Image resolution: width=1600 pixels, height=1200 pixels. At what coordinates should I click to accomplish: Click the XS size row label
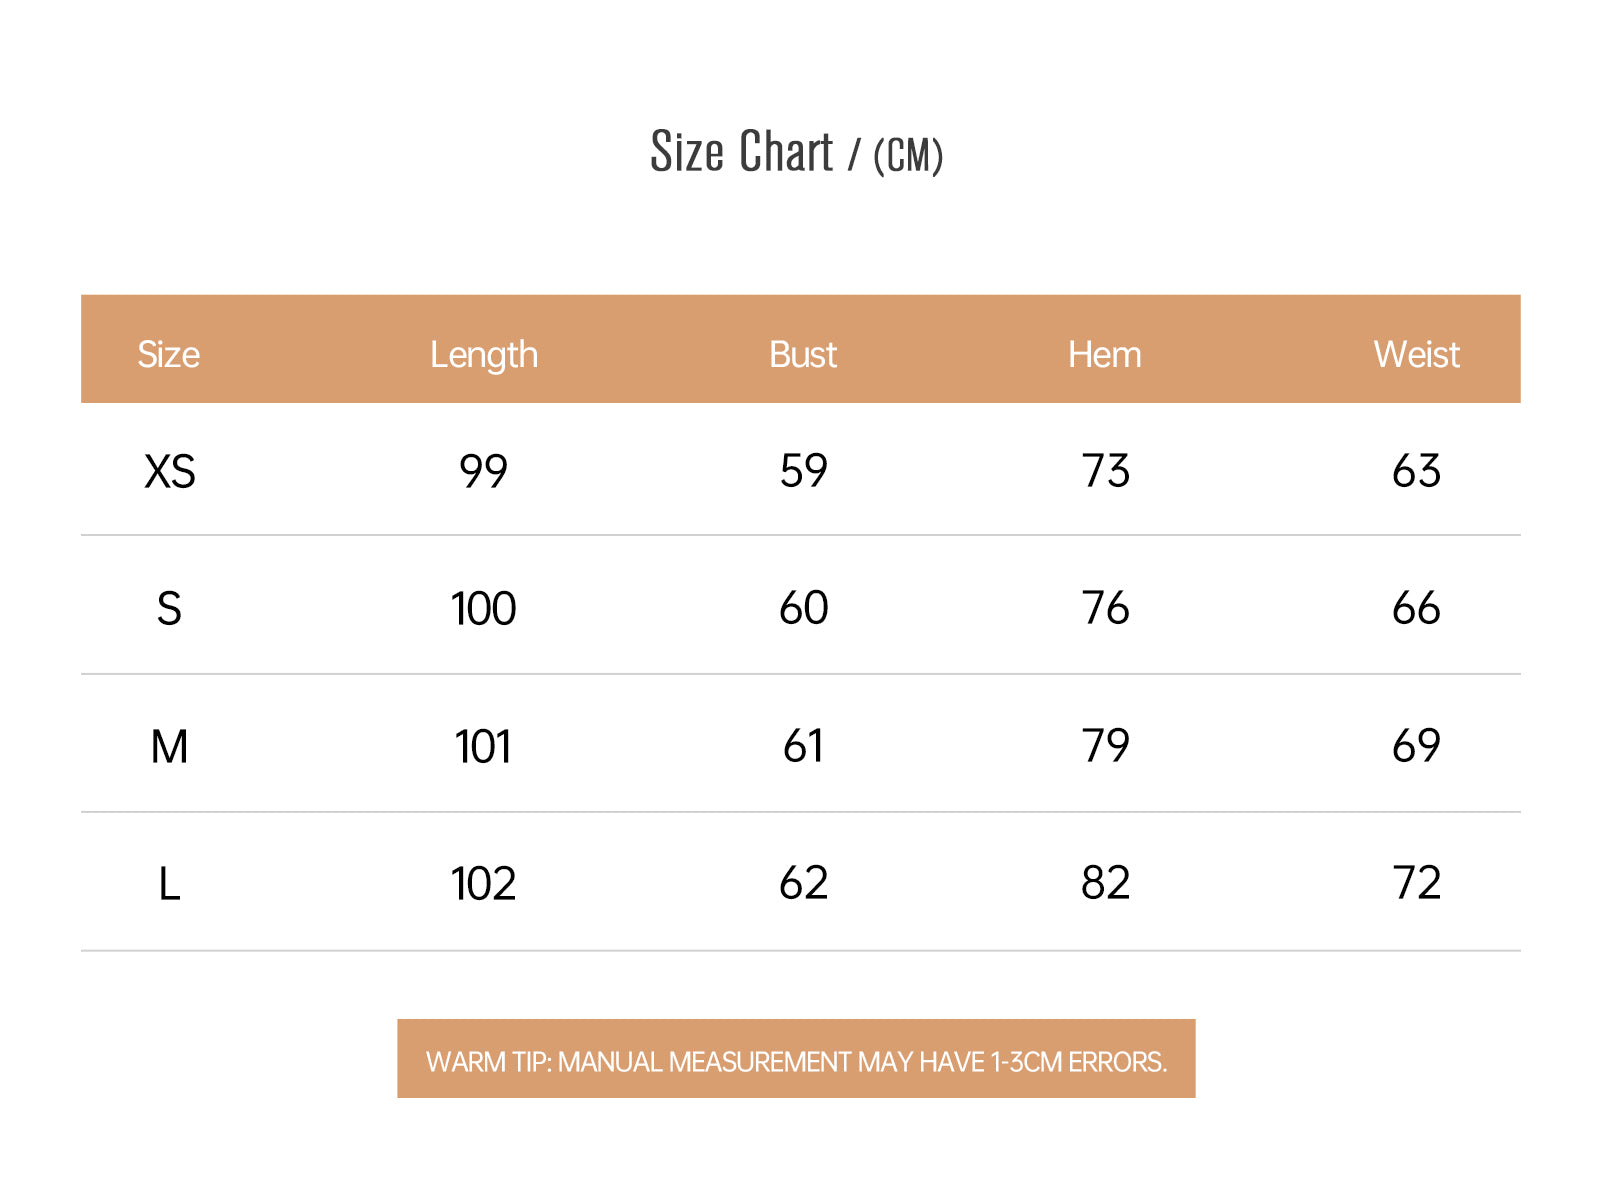[170, 471]
